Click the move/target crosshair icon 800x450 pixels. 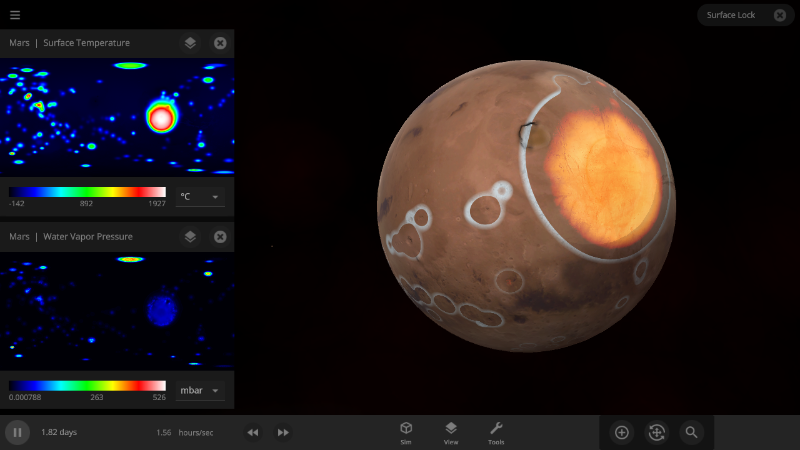pos(657,433)
